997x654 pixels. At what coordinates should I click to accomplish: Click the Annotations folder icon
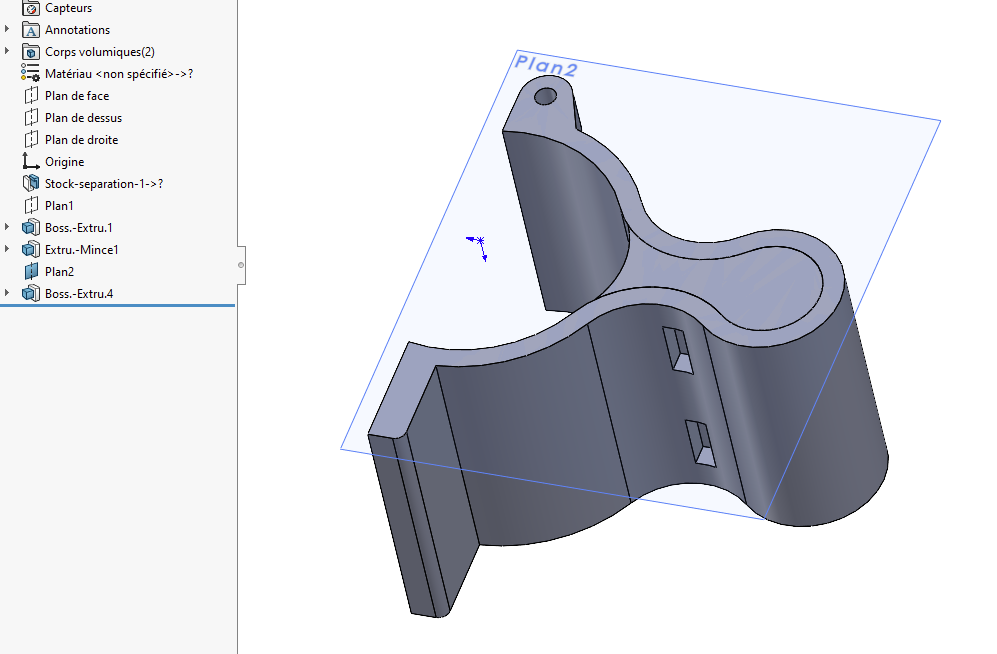[x=31, y=30]
